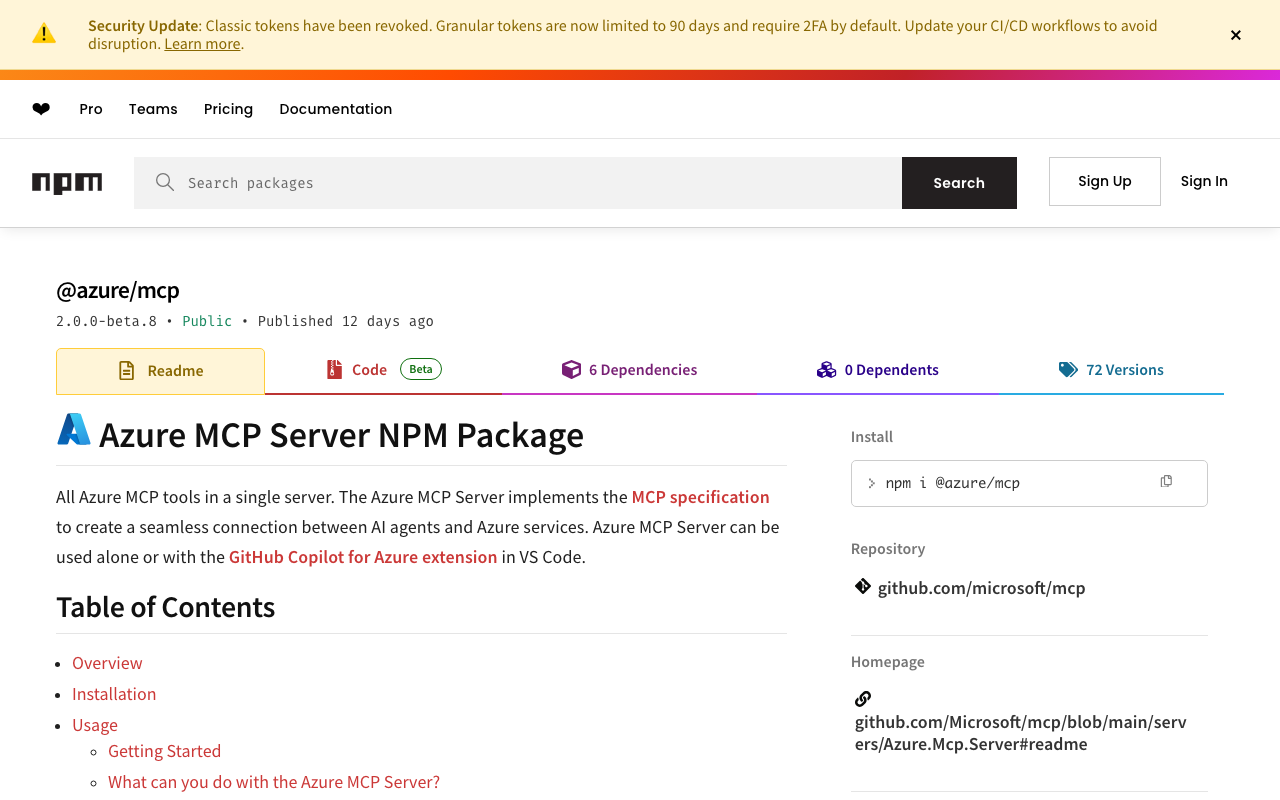
Task: Open the github.com/microsoft/mcp repository link
Action: coord(981,588)
